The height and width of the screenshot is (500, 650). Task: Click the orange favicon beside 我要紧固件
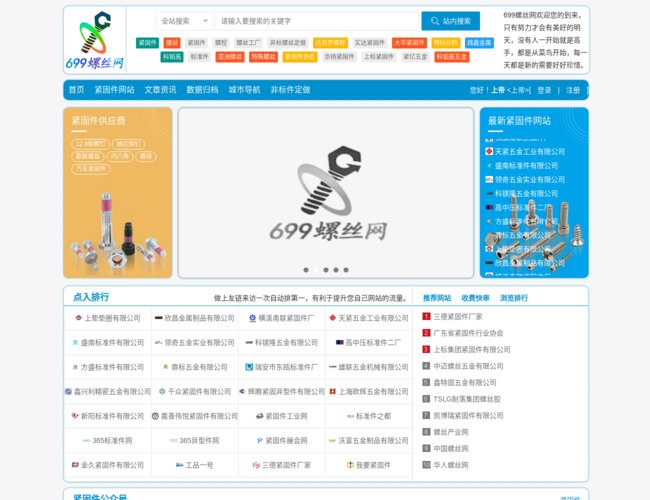(x=350, y=465)
